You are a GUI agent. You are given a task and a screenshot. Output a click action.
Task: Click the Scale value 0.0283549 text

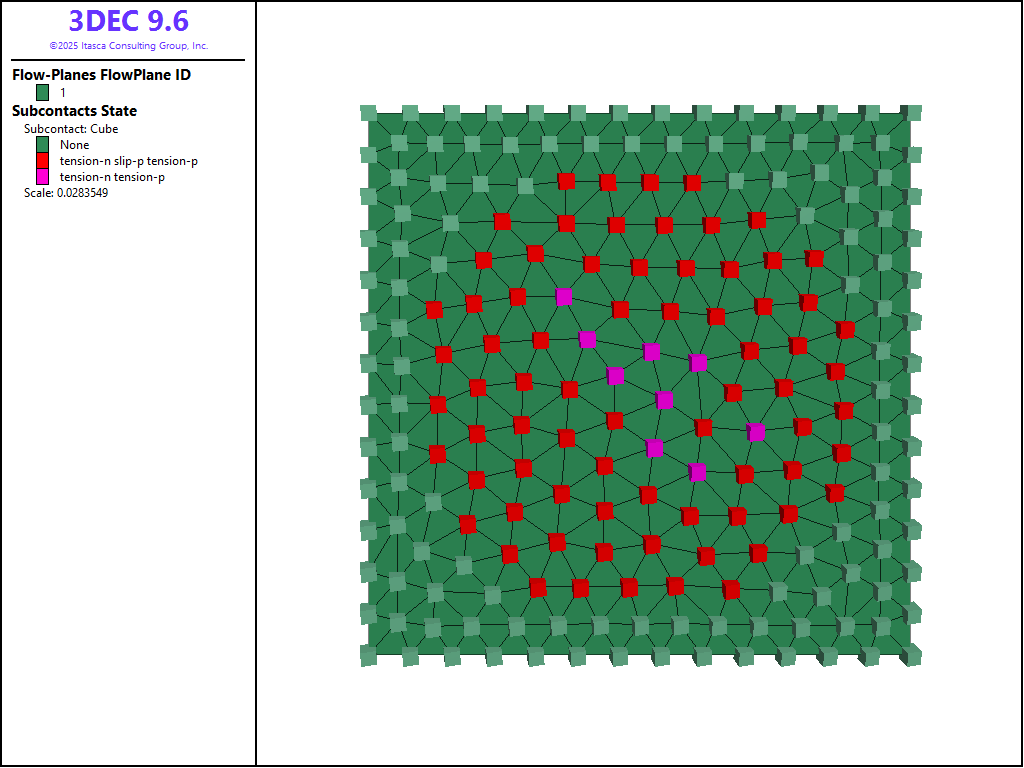pyautogui.click(x=66, y=193)
